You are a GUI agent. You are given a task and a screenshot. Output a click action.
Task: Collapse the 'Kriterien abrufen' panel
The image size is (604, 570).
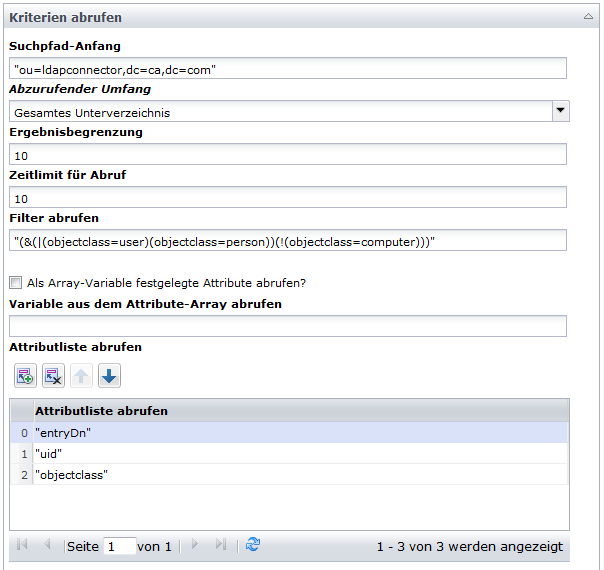click(588, 17)
